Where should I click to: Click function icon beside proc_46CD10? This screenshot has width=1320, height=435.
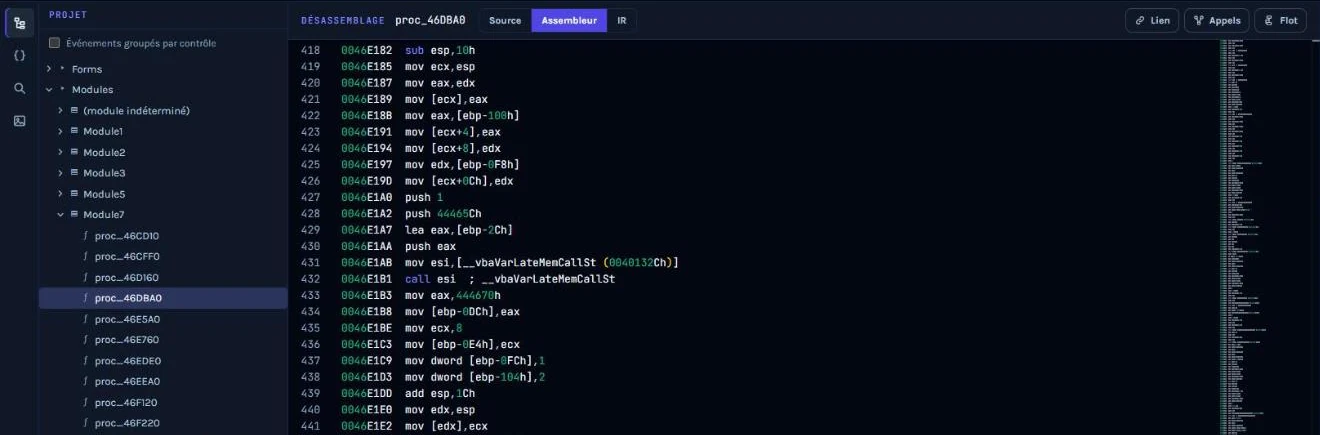86,236
